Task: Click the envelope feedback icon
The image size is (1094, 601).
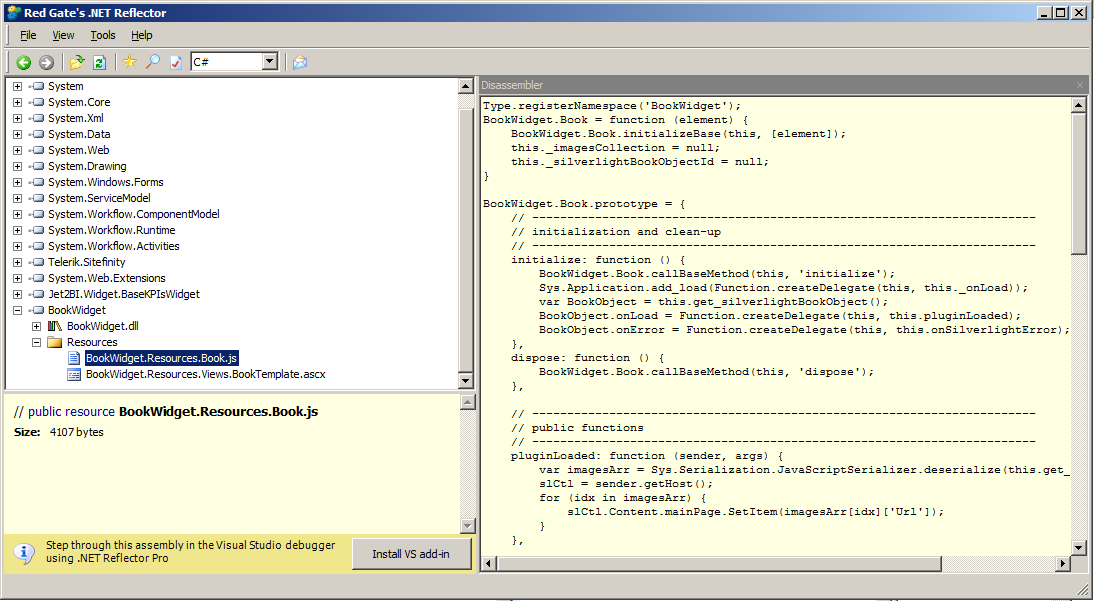Action: tap(300, 62)
